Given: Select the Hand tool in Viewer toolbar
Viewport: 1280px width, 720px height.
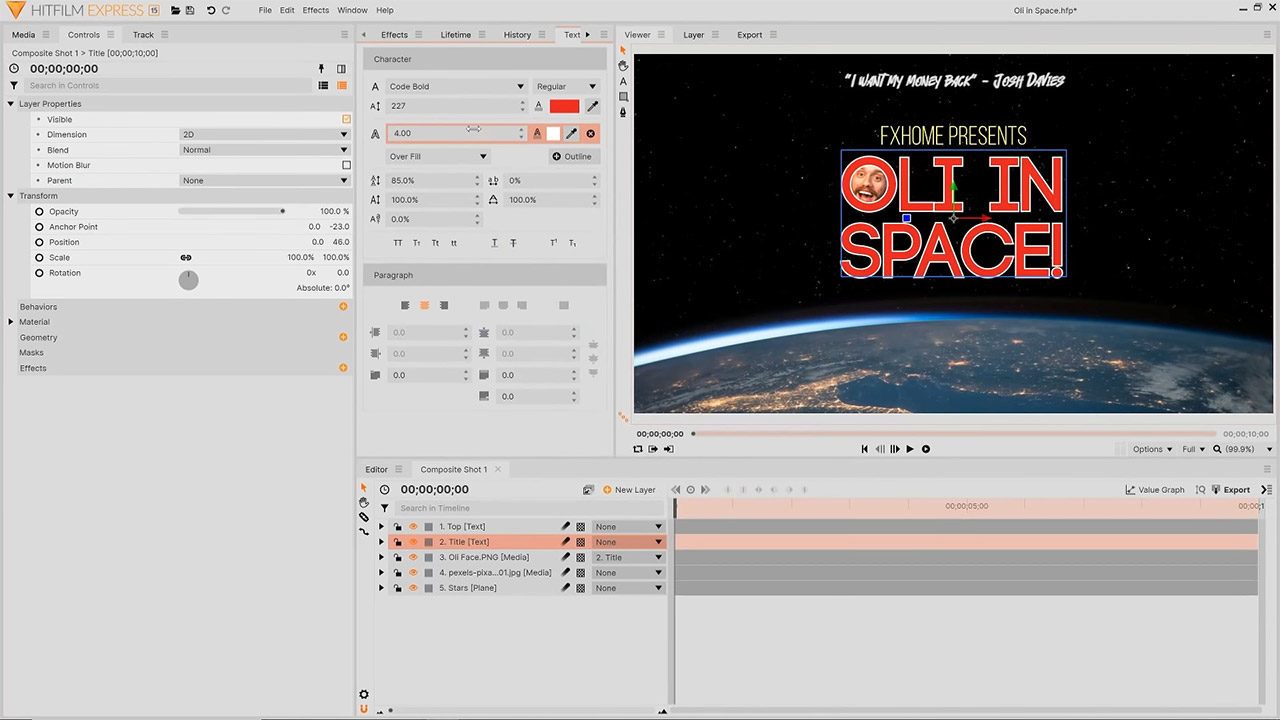Looking at the screenshot, I should (x=623, y=65).
